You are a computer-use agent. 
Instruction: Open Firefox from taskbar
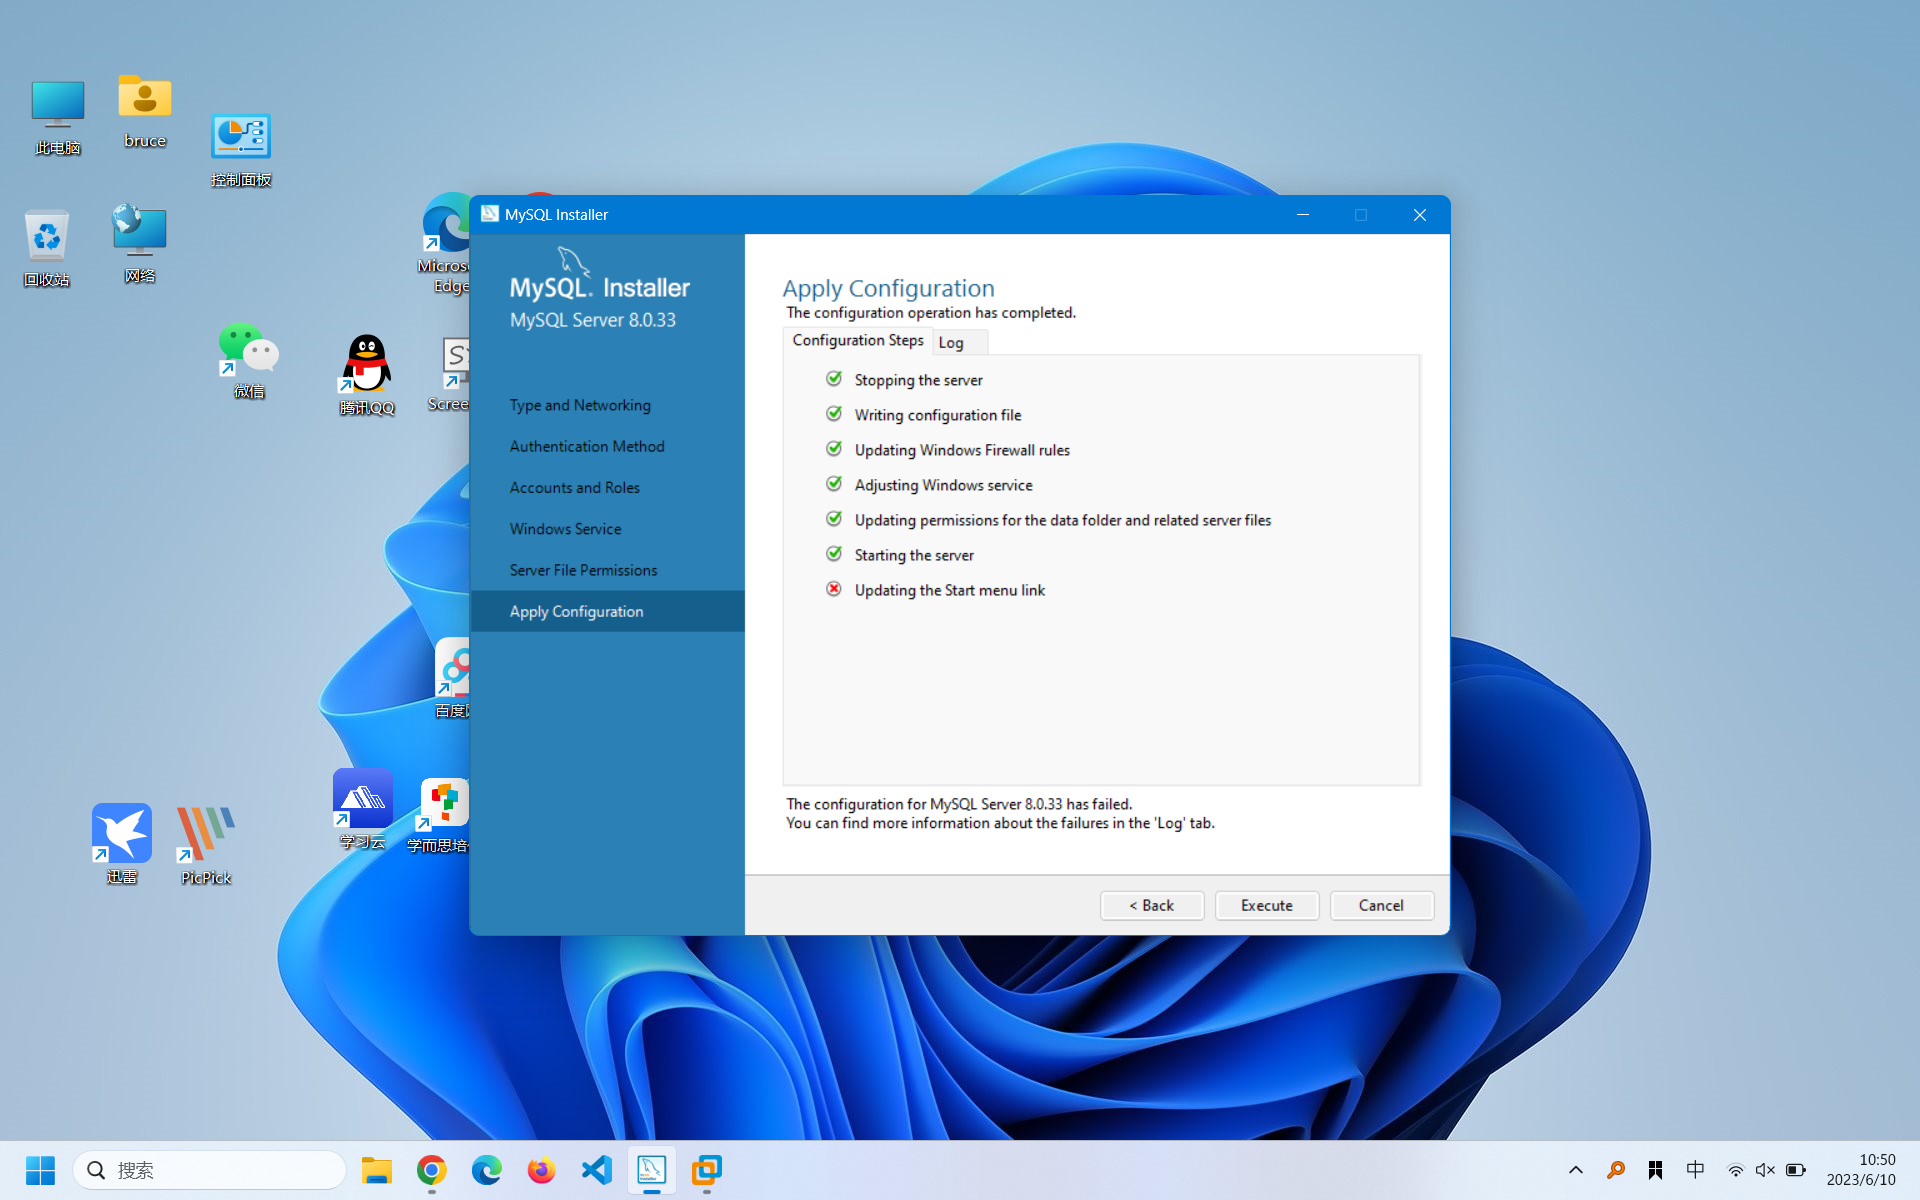pyautogui.click(x=542, y=1170)
